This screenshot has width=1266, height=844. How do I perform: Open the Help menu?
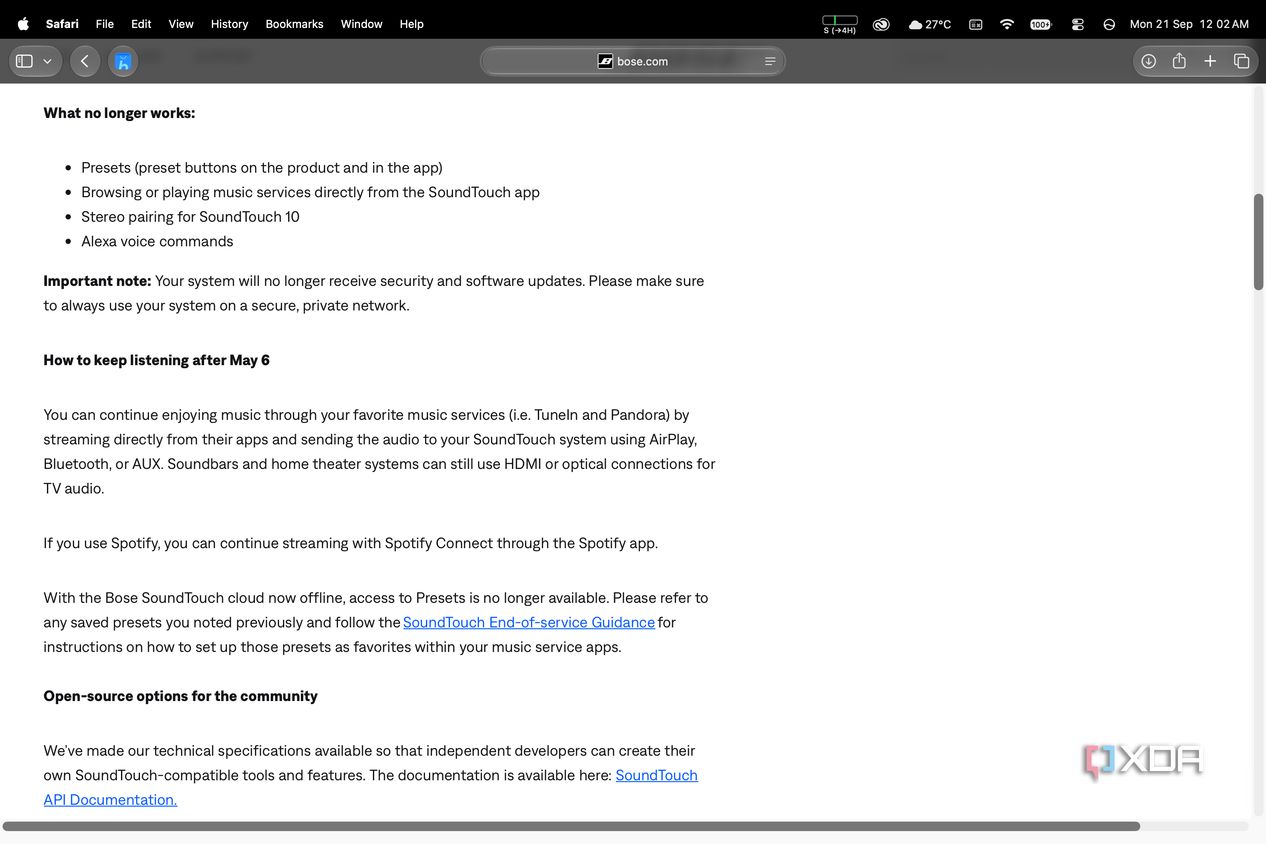point(412,24)
